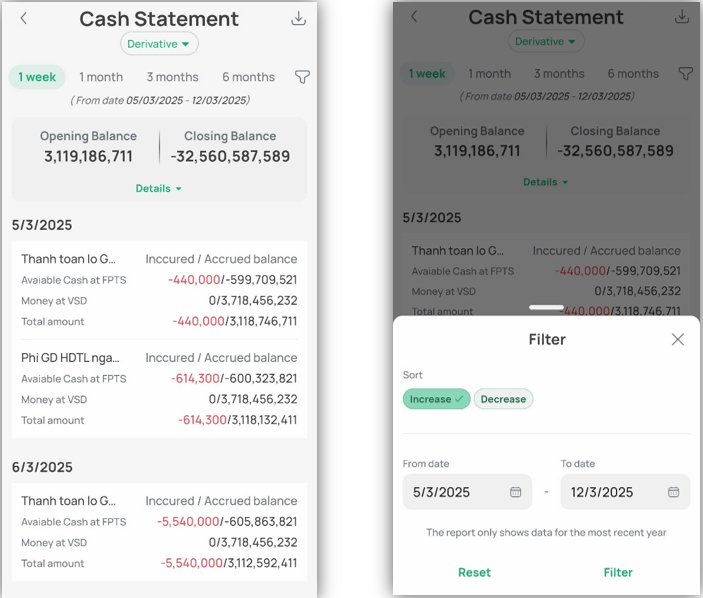Open the filter funnel icon on left screen

click(302, 77)
